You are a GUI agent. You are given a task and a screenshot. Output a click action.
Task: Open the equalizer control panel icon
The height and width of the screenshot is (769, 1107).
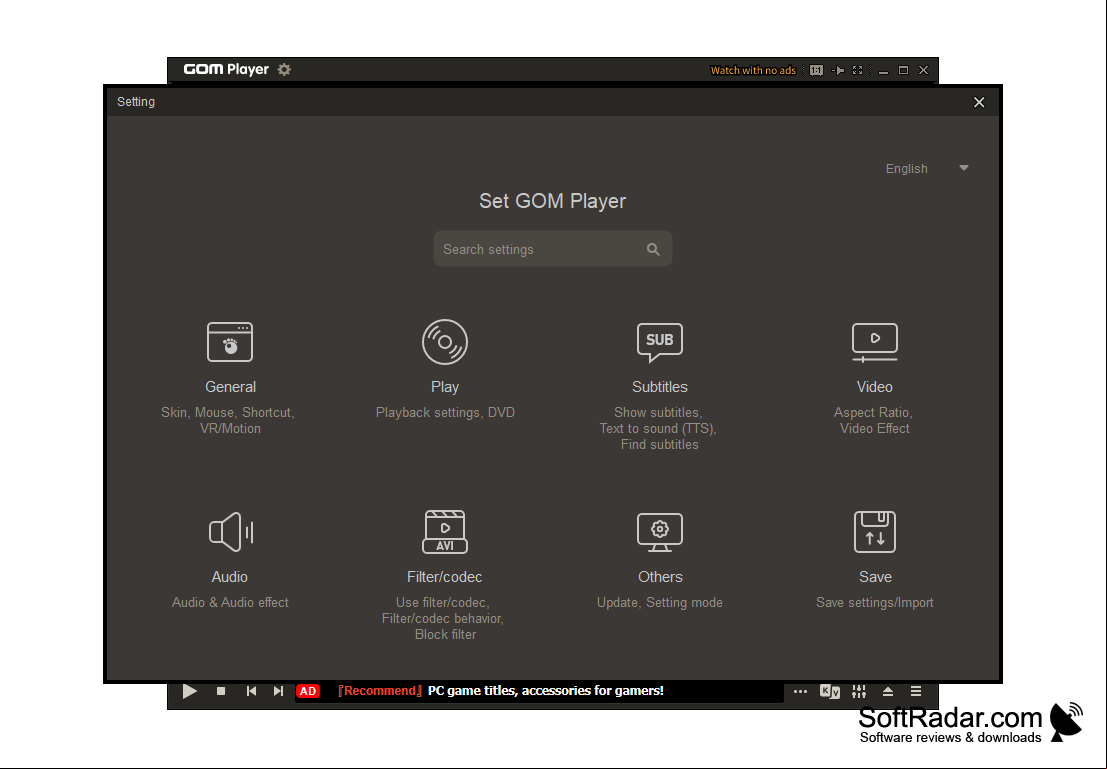coord(859,691)
